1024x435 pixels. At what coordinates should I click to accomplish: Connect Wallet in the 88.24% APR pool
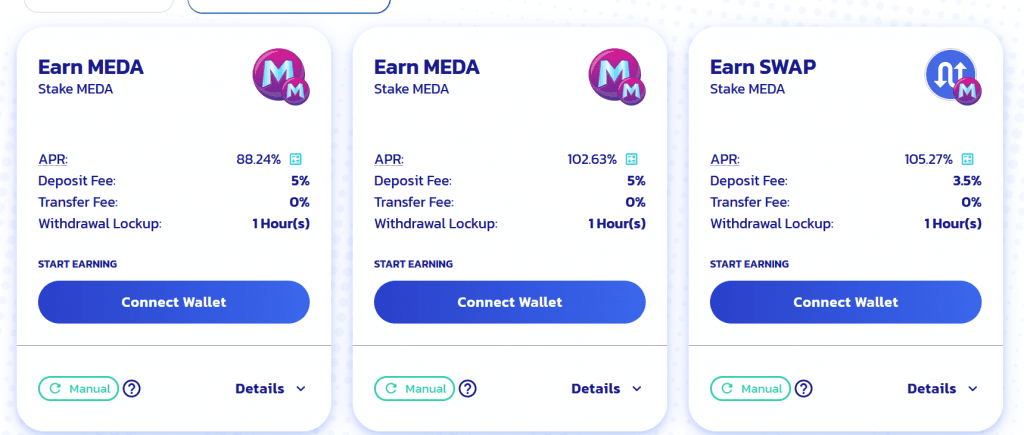[174, 302]
